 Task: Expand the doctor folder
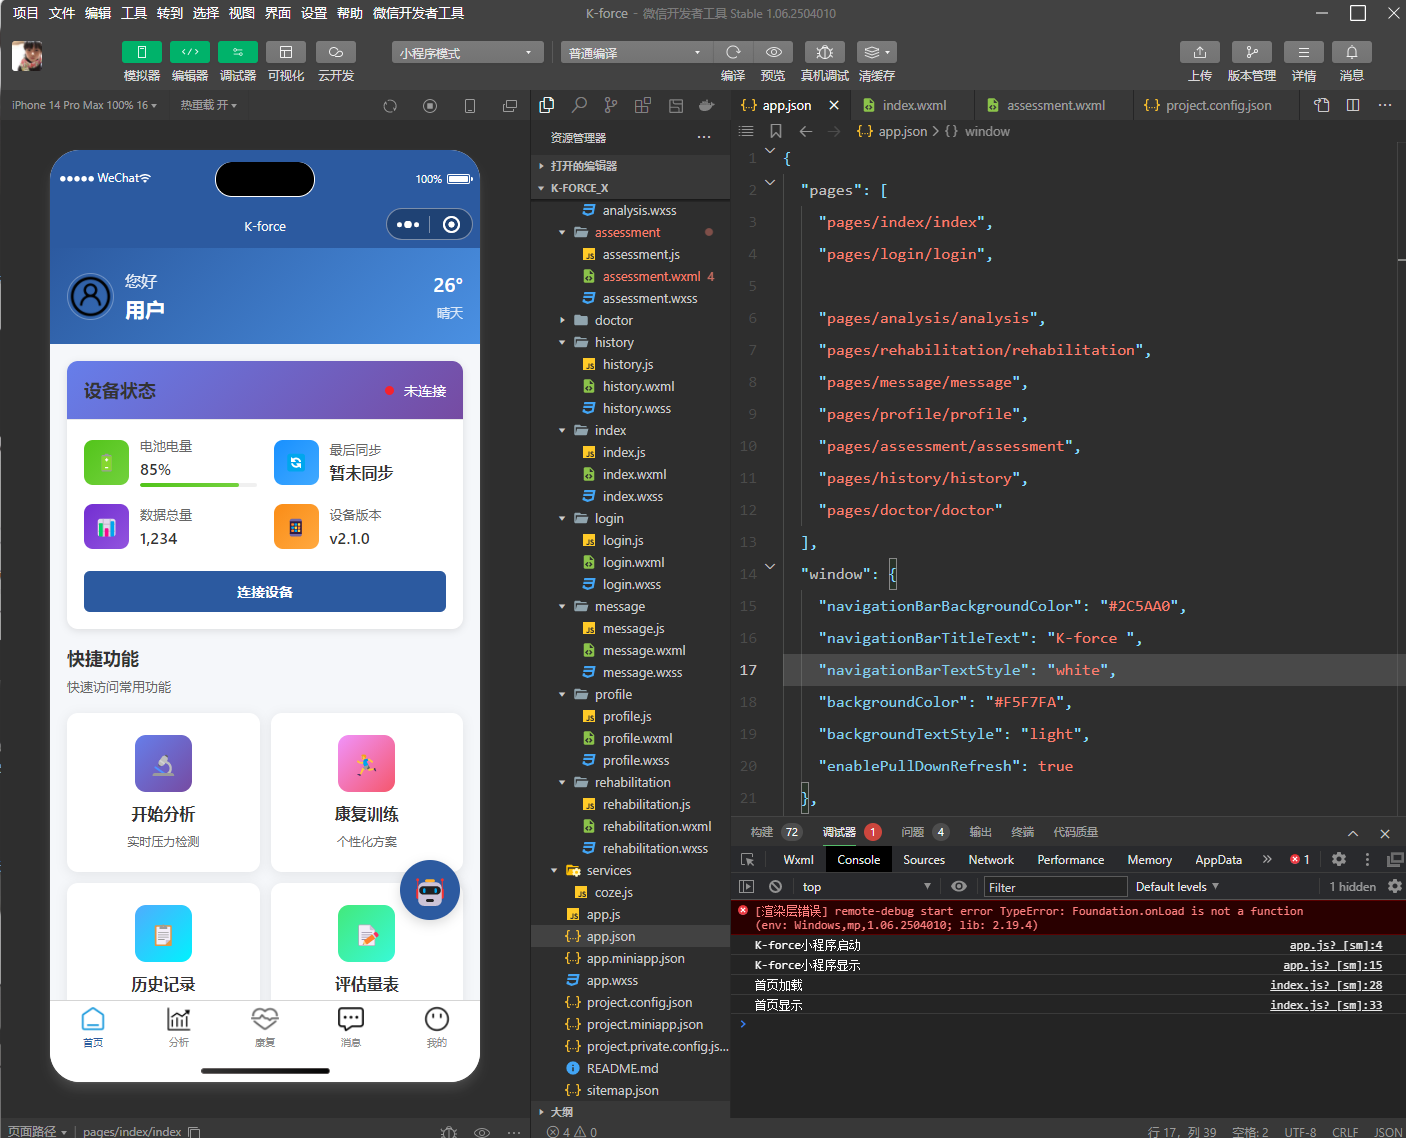tap(631, 320)
